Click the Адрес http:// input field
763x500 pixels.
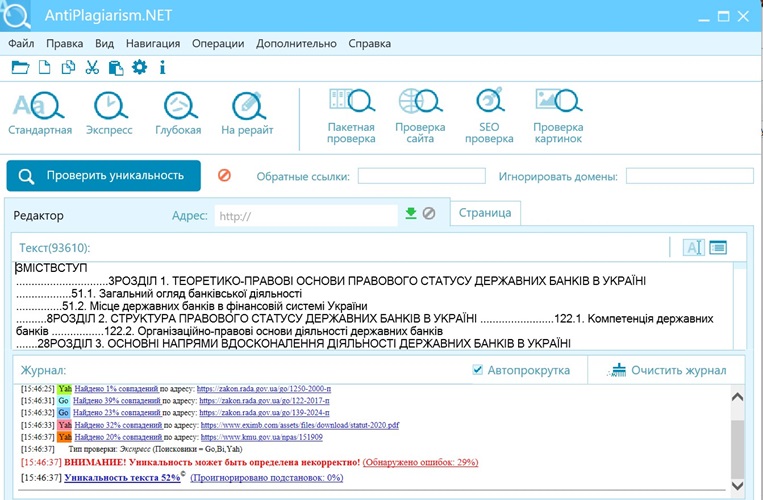306,215
